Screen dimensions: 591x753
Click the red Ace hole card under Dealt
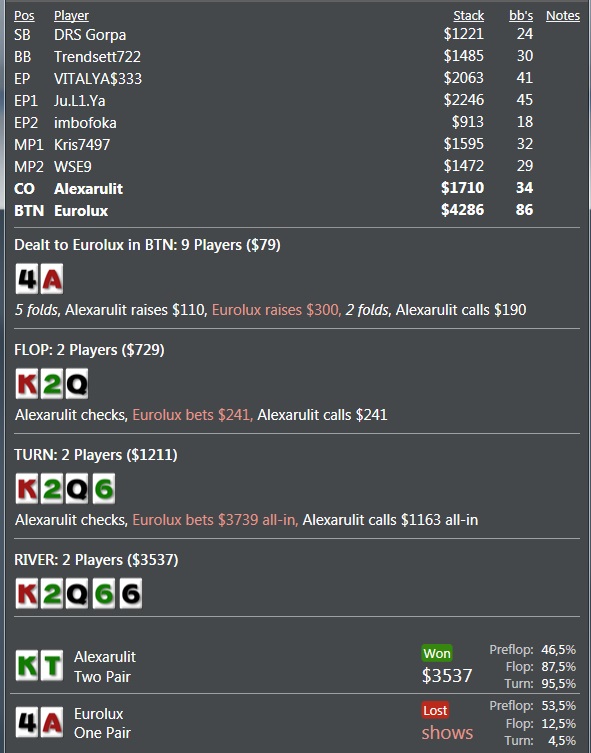click(x=52, y=279)
